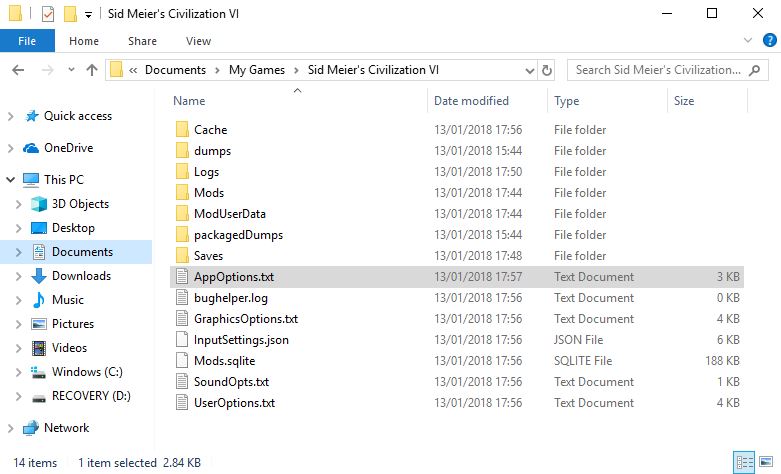Select the Mods.sqlite file name
The width and height of the screenshot is (781, 474).
pos(225,360)
